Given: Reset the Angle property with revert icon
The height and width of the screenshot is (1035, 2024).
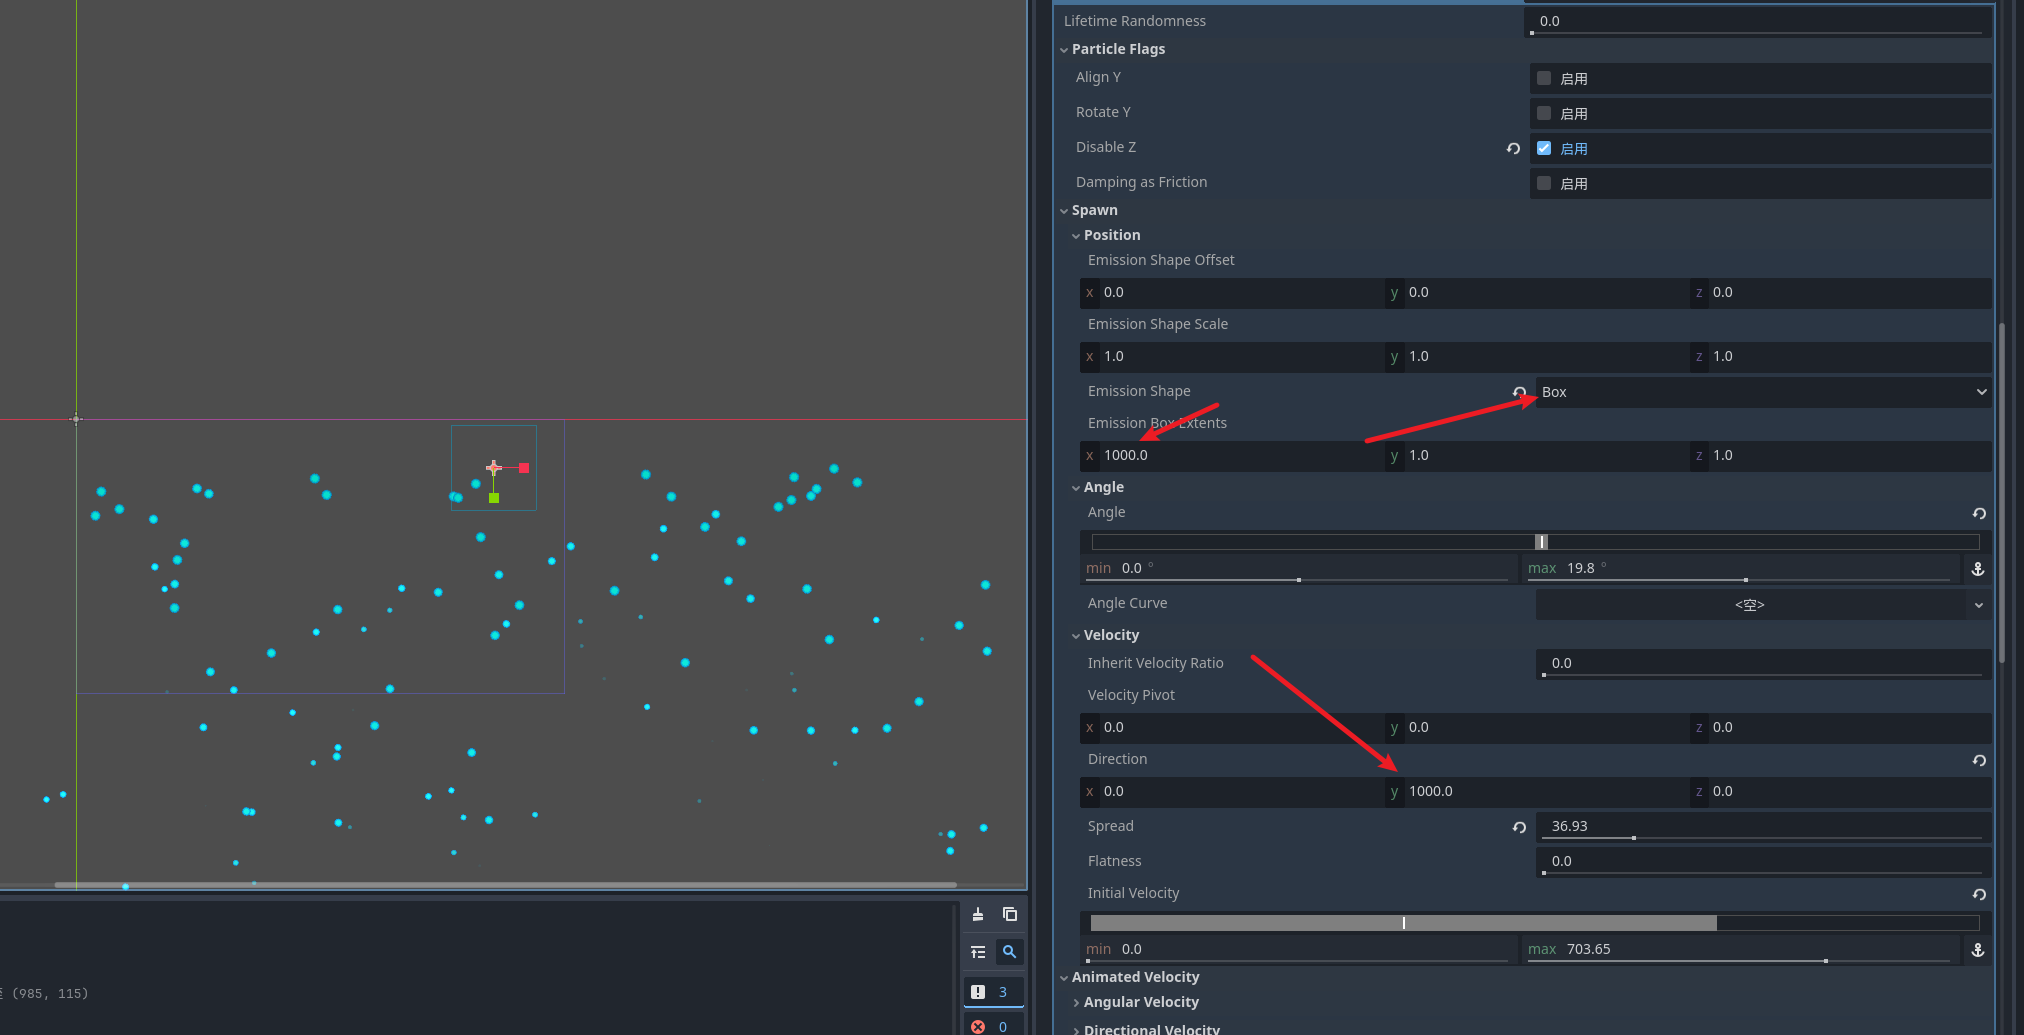Looking at the screenshot, I should tap(1979, 513).
